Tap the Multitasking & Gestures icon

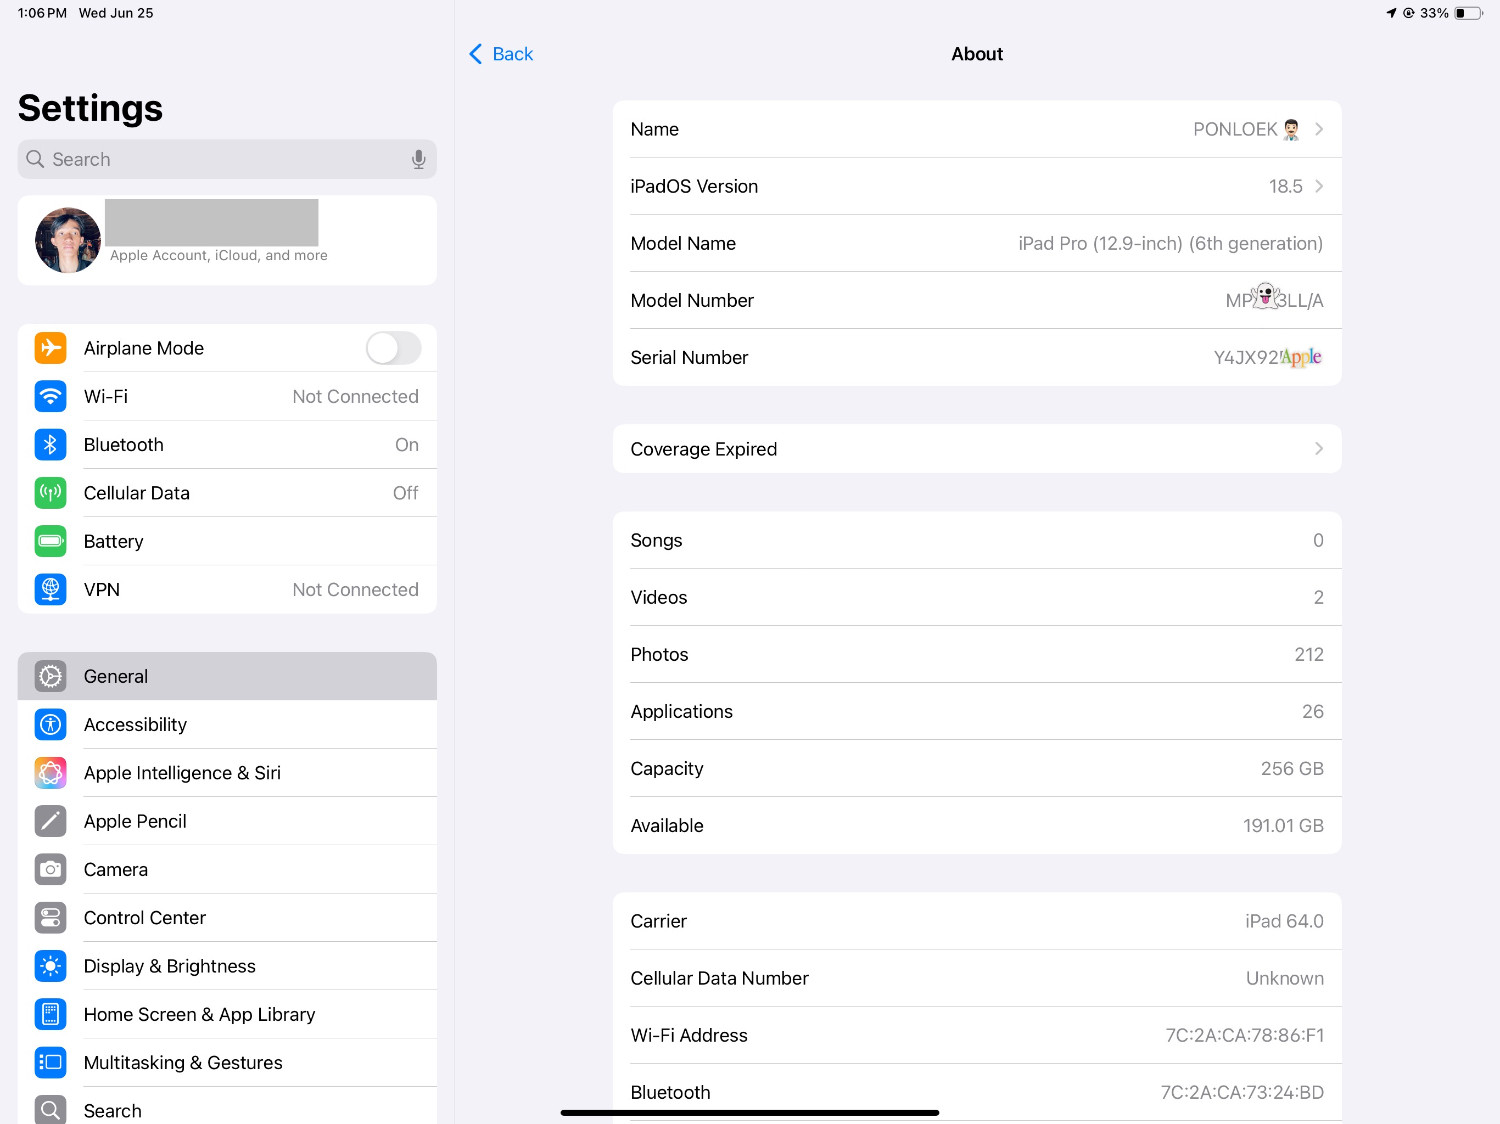click(51, 1062)
